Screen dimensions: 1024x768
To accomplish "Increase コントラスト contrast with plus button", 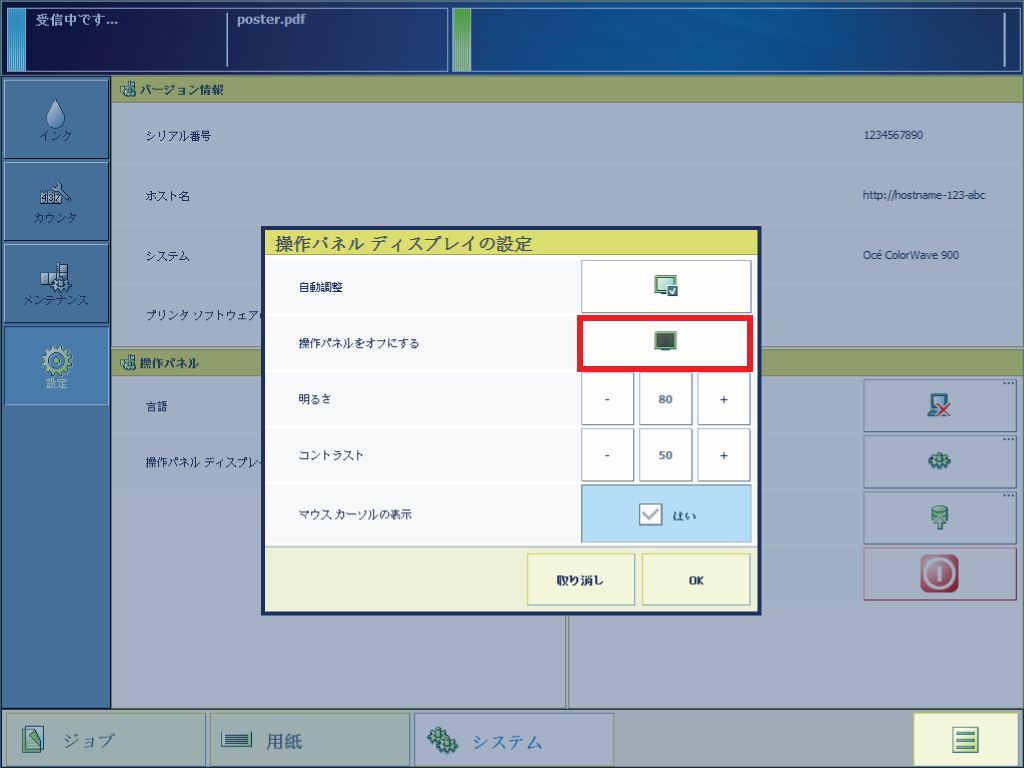I will coord(724,455).
